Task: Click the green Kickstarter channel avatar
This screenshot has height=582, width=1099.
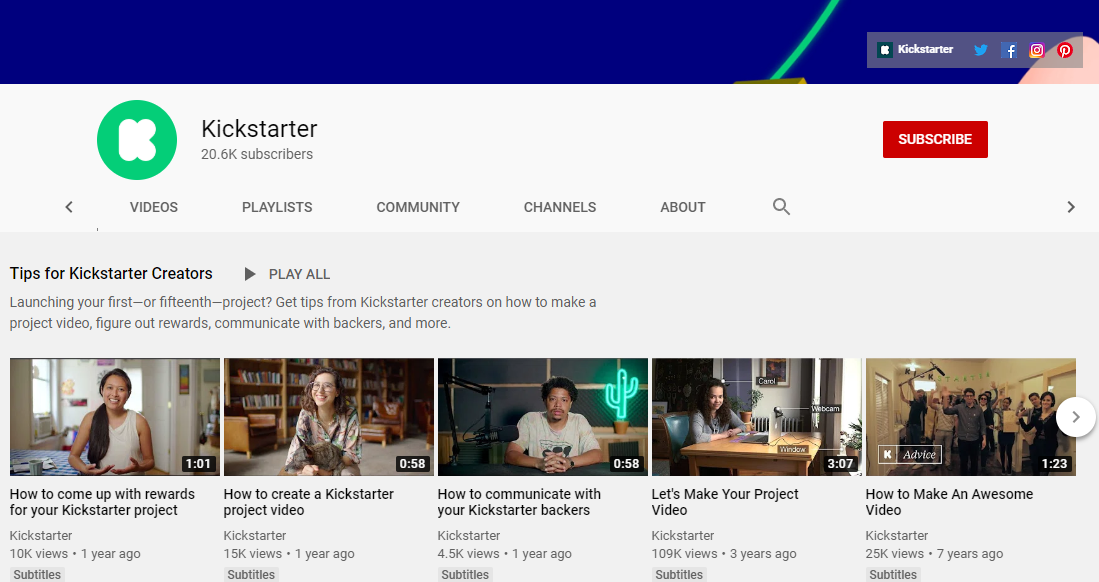Action: (137, 140)
